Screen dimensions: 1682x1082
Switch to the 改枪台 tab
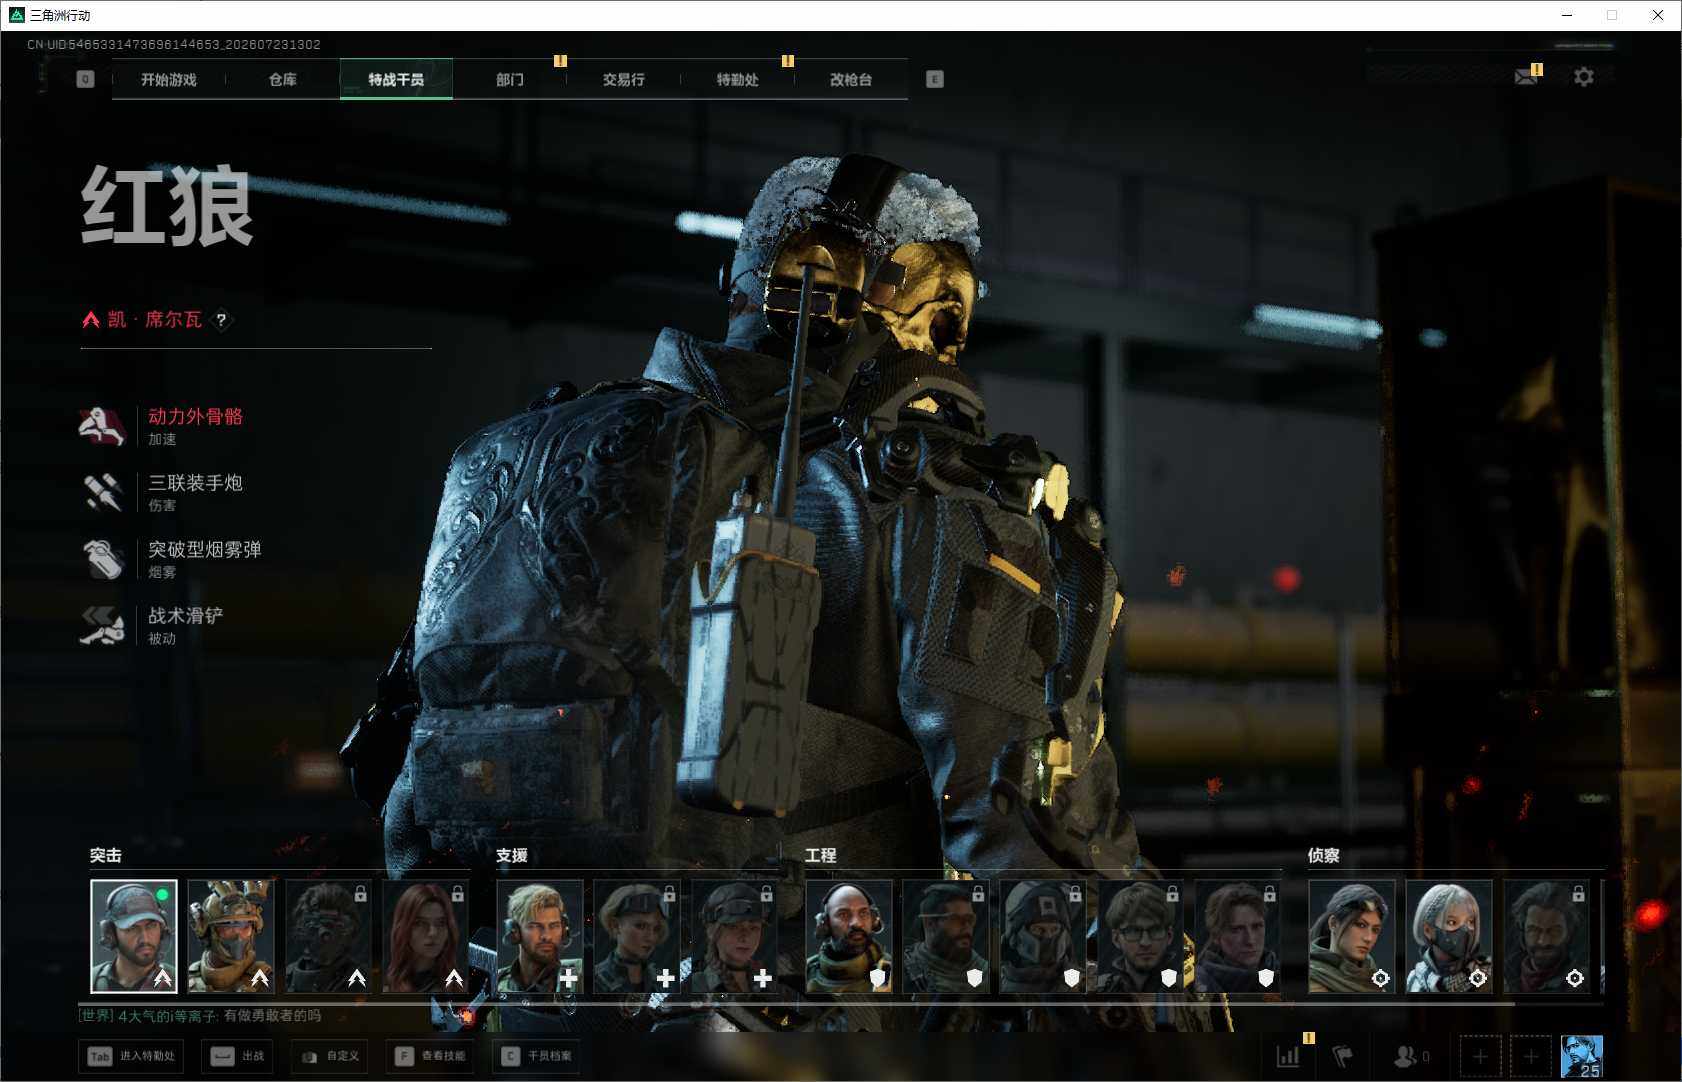[x=851, y=79]
